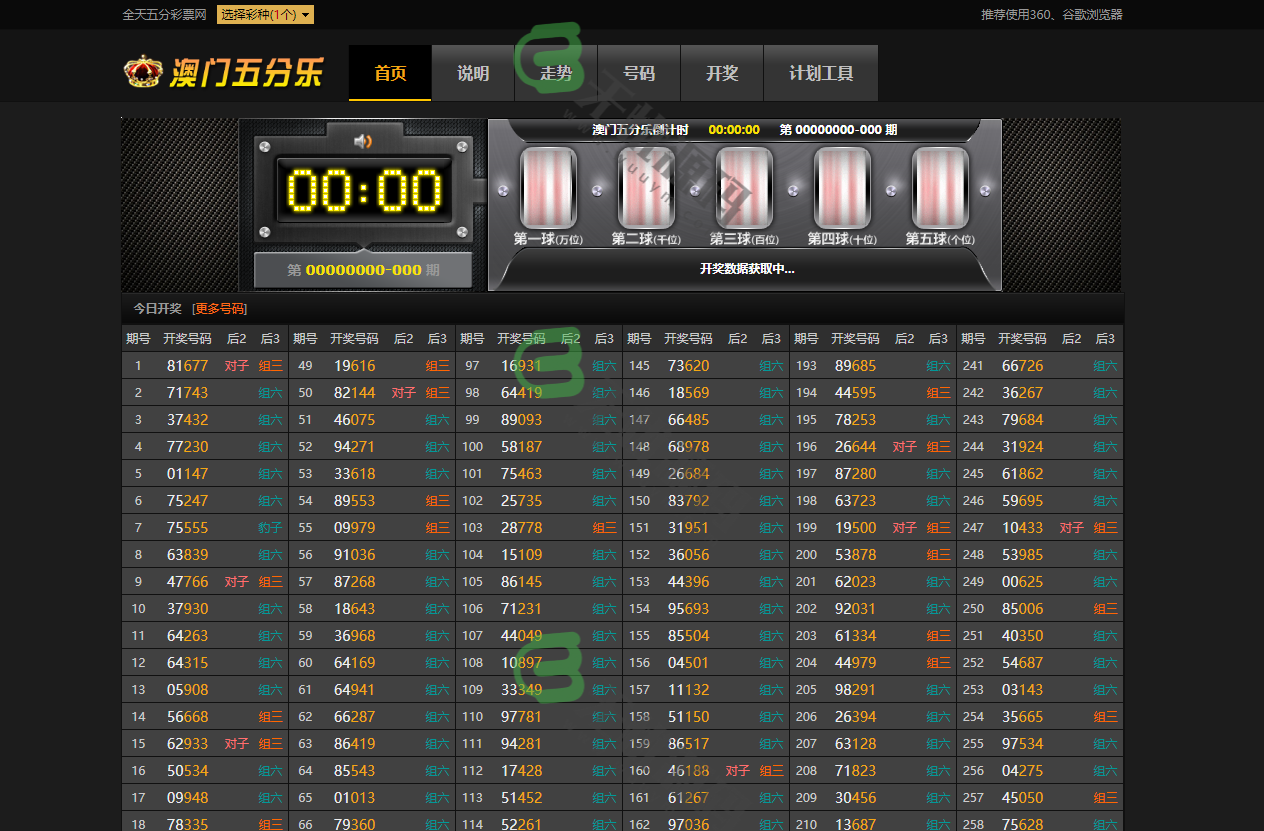Open the 说明 tab
The height and width of the screenshot is (831, 1264).
tap(473, 73)
